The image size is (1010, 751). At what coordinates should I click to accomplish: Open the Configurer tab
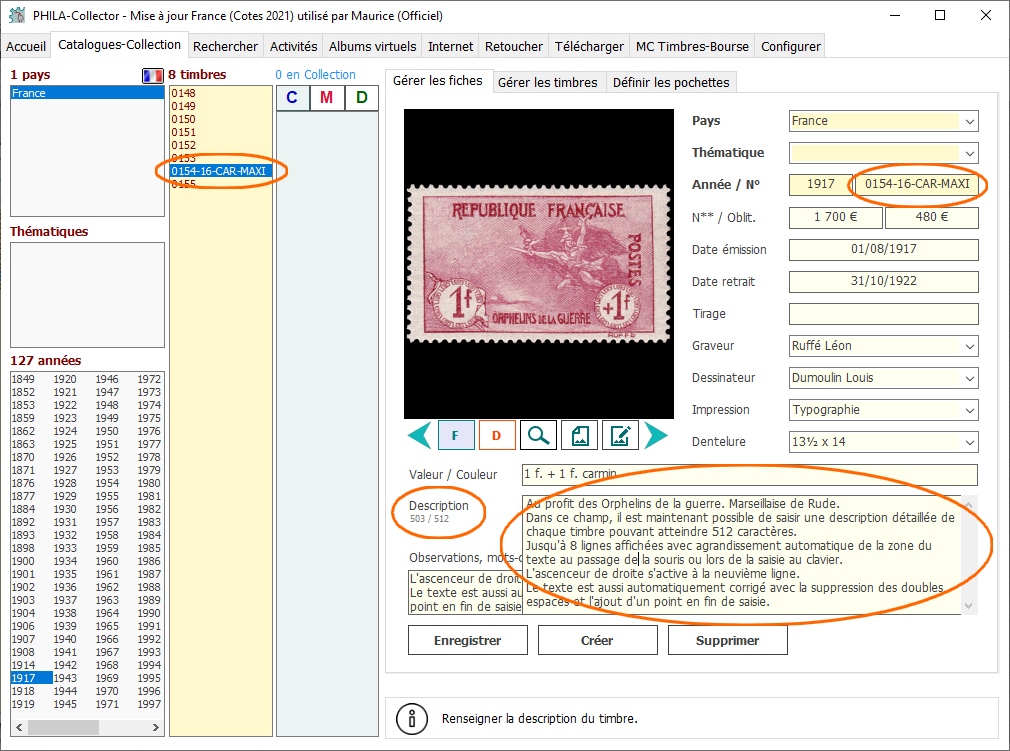791,46
